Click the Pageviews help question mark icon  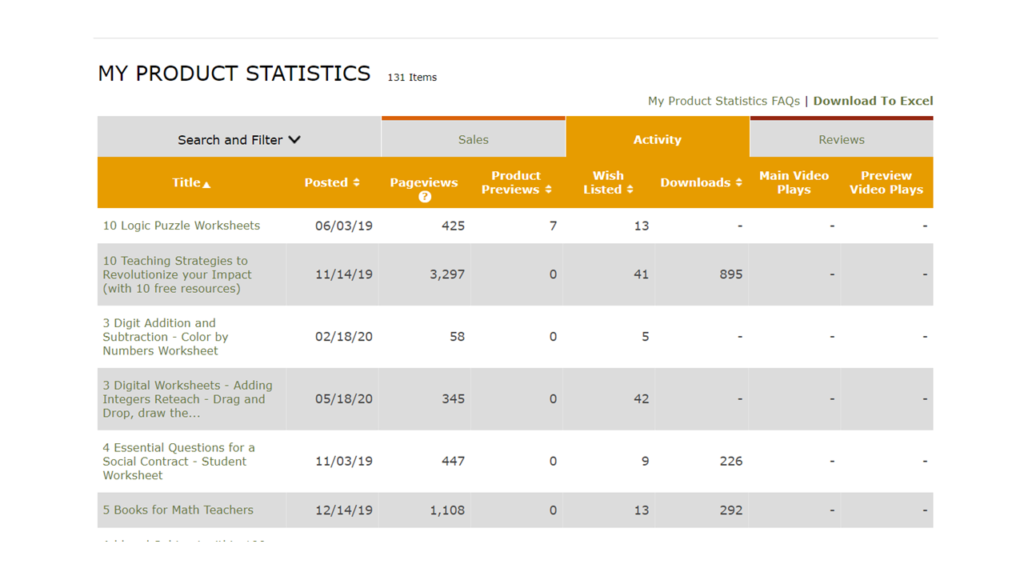pyautogui.click(x=424, y=197)
